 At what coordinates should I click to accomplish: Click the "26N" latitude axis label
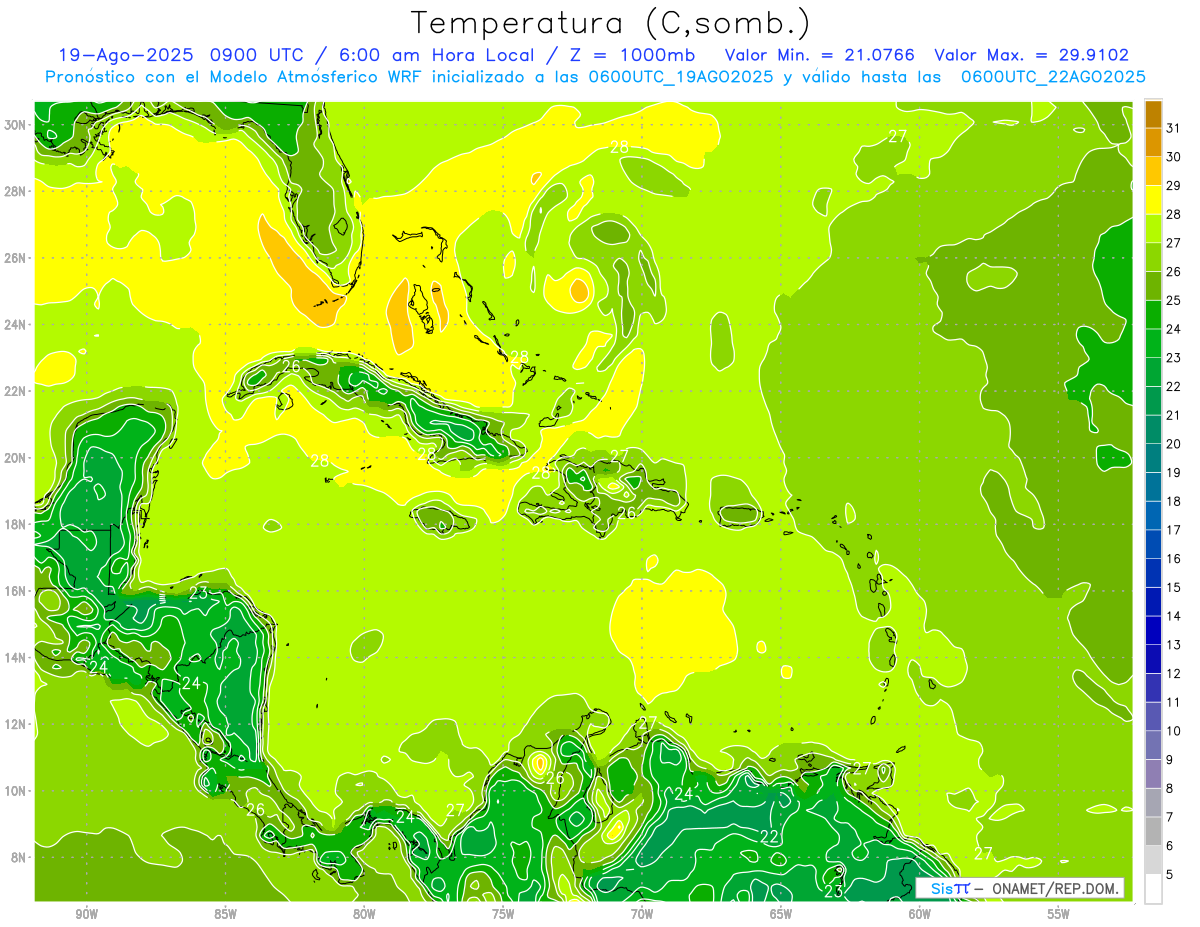tap(16, 258)
